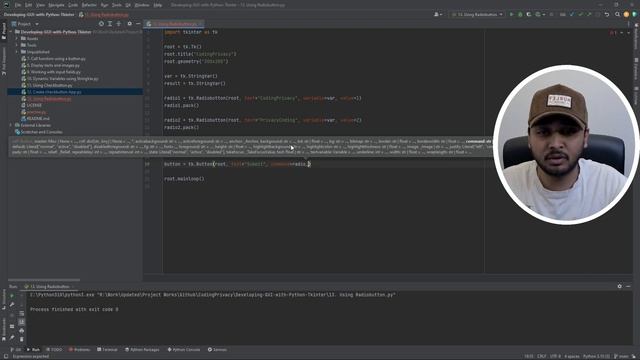Toggle scroll-to-end icon in Run panel

pos(22,322)
